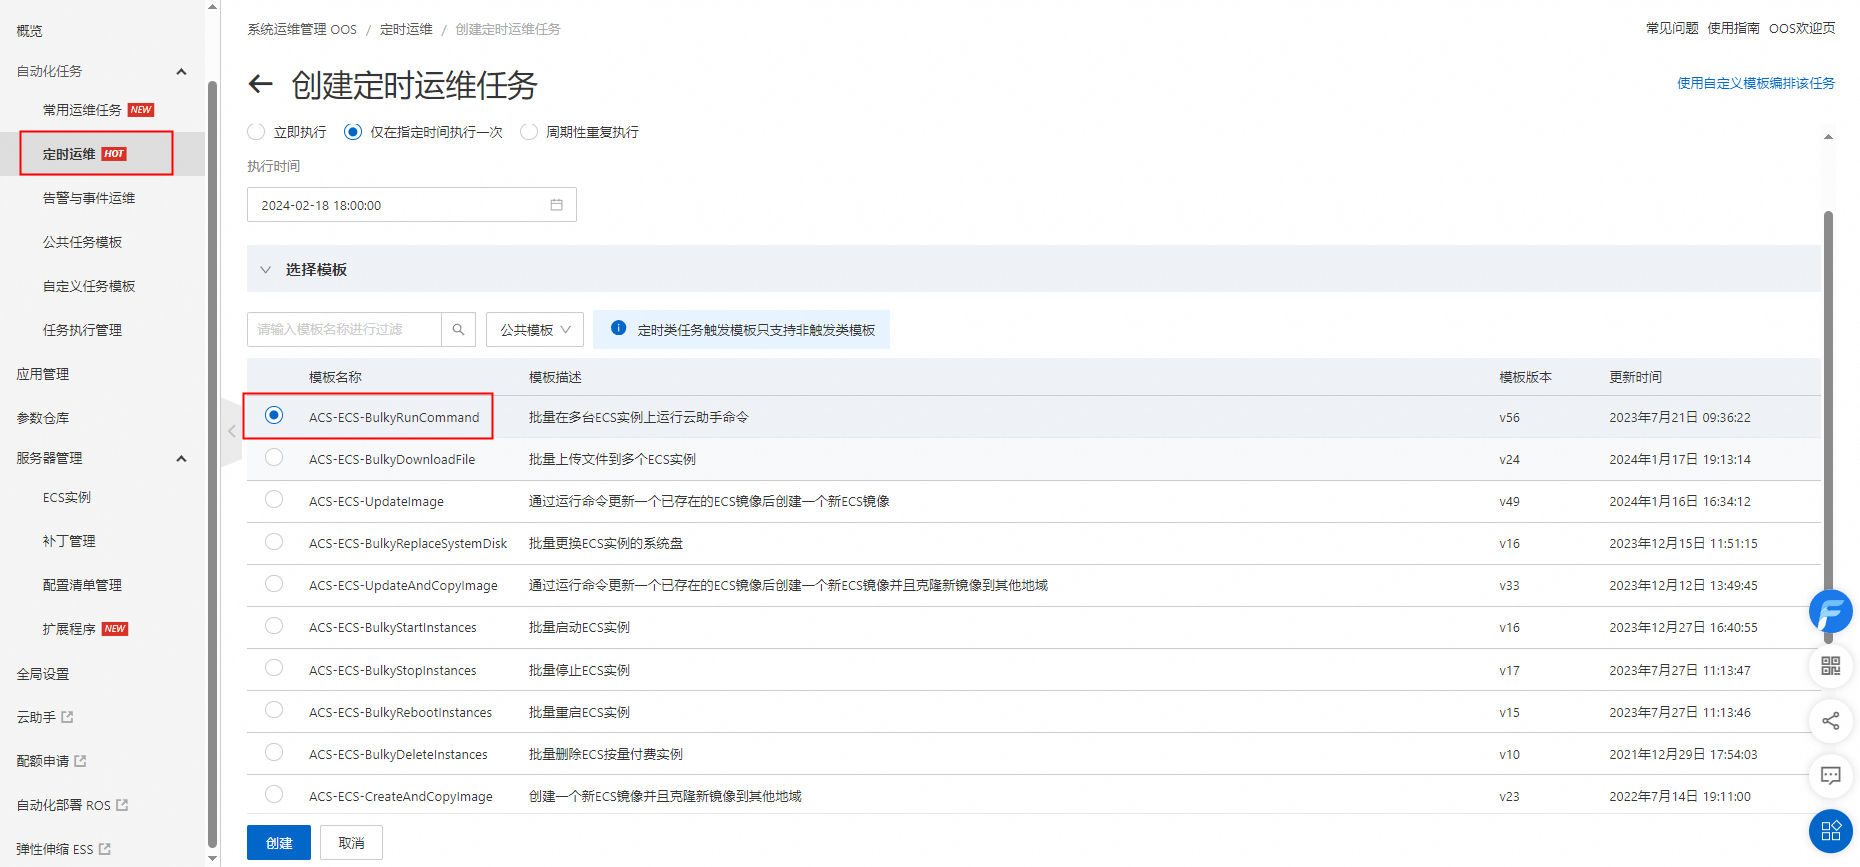
Task: Open the calendar icon in execution time field
Action: [x=556, y=205]
